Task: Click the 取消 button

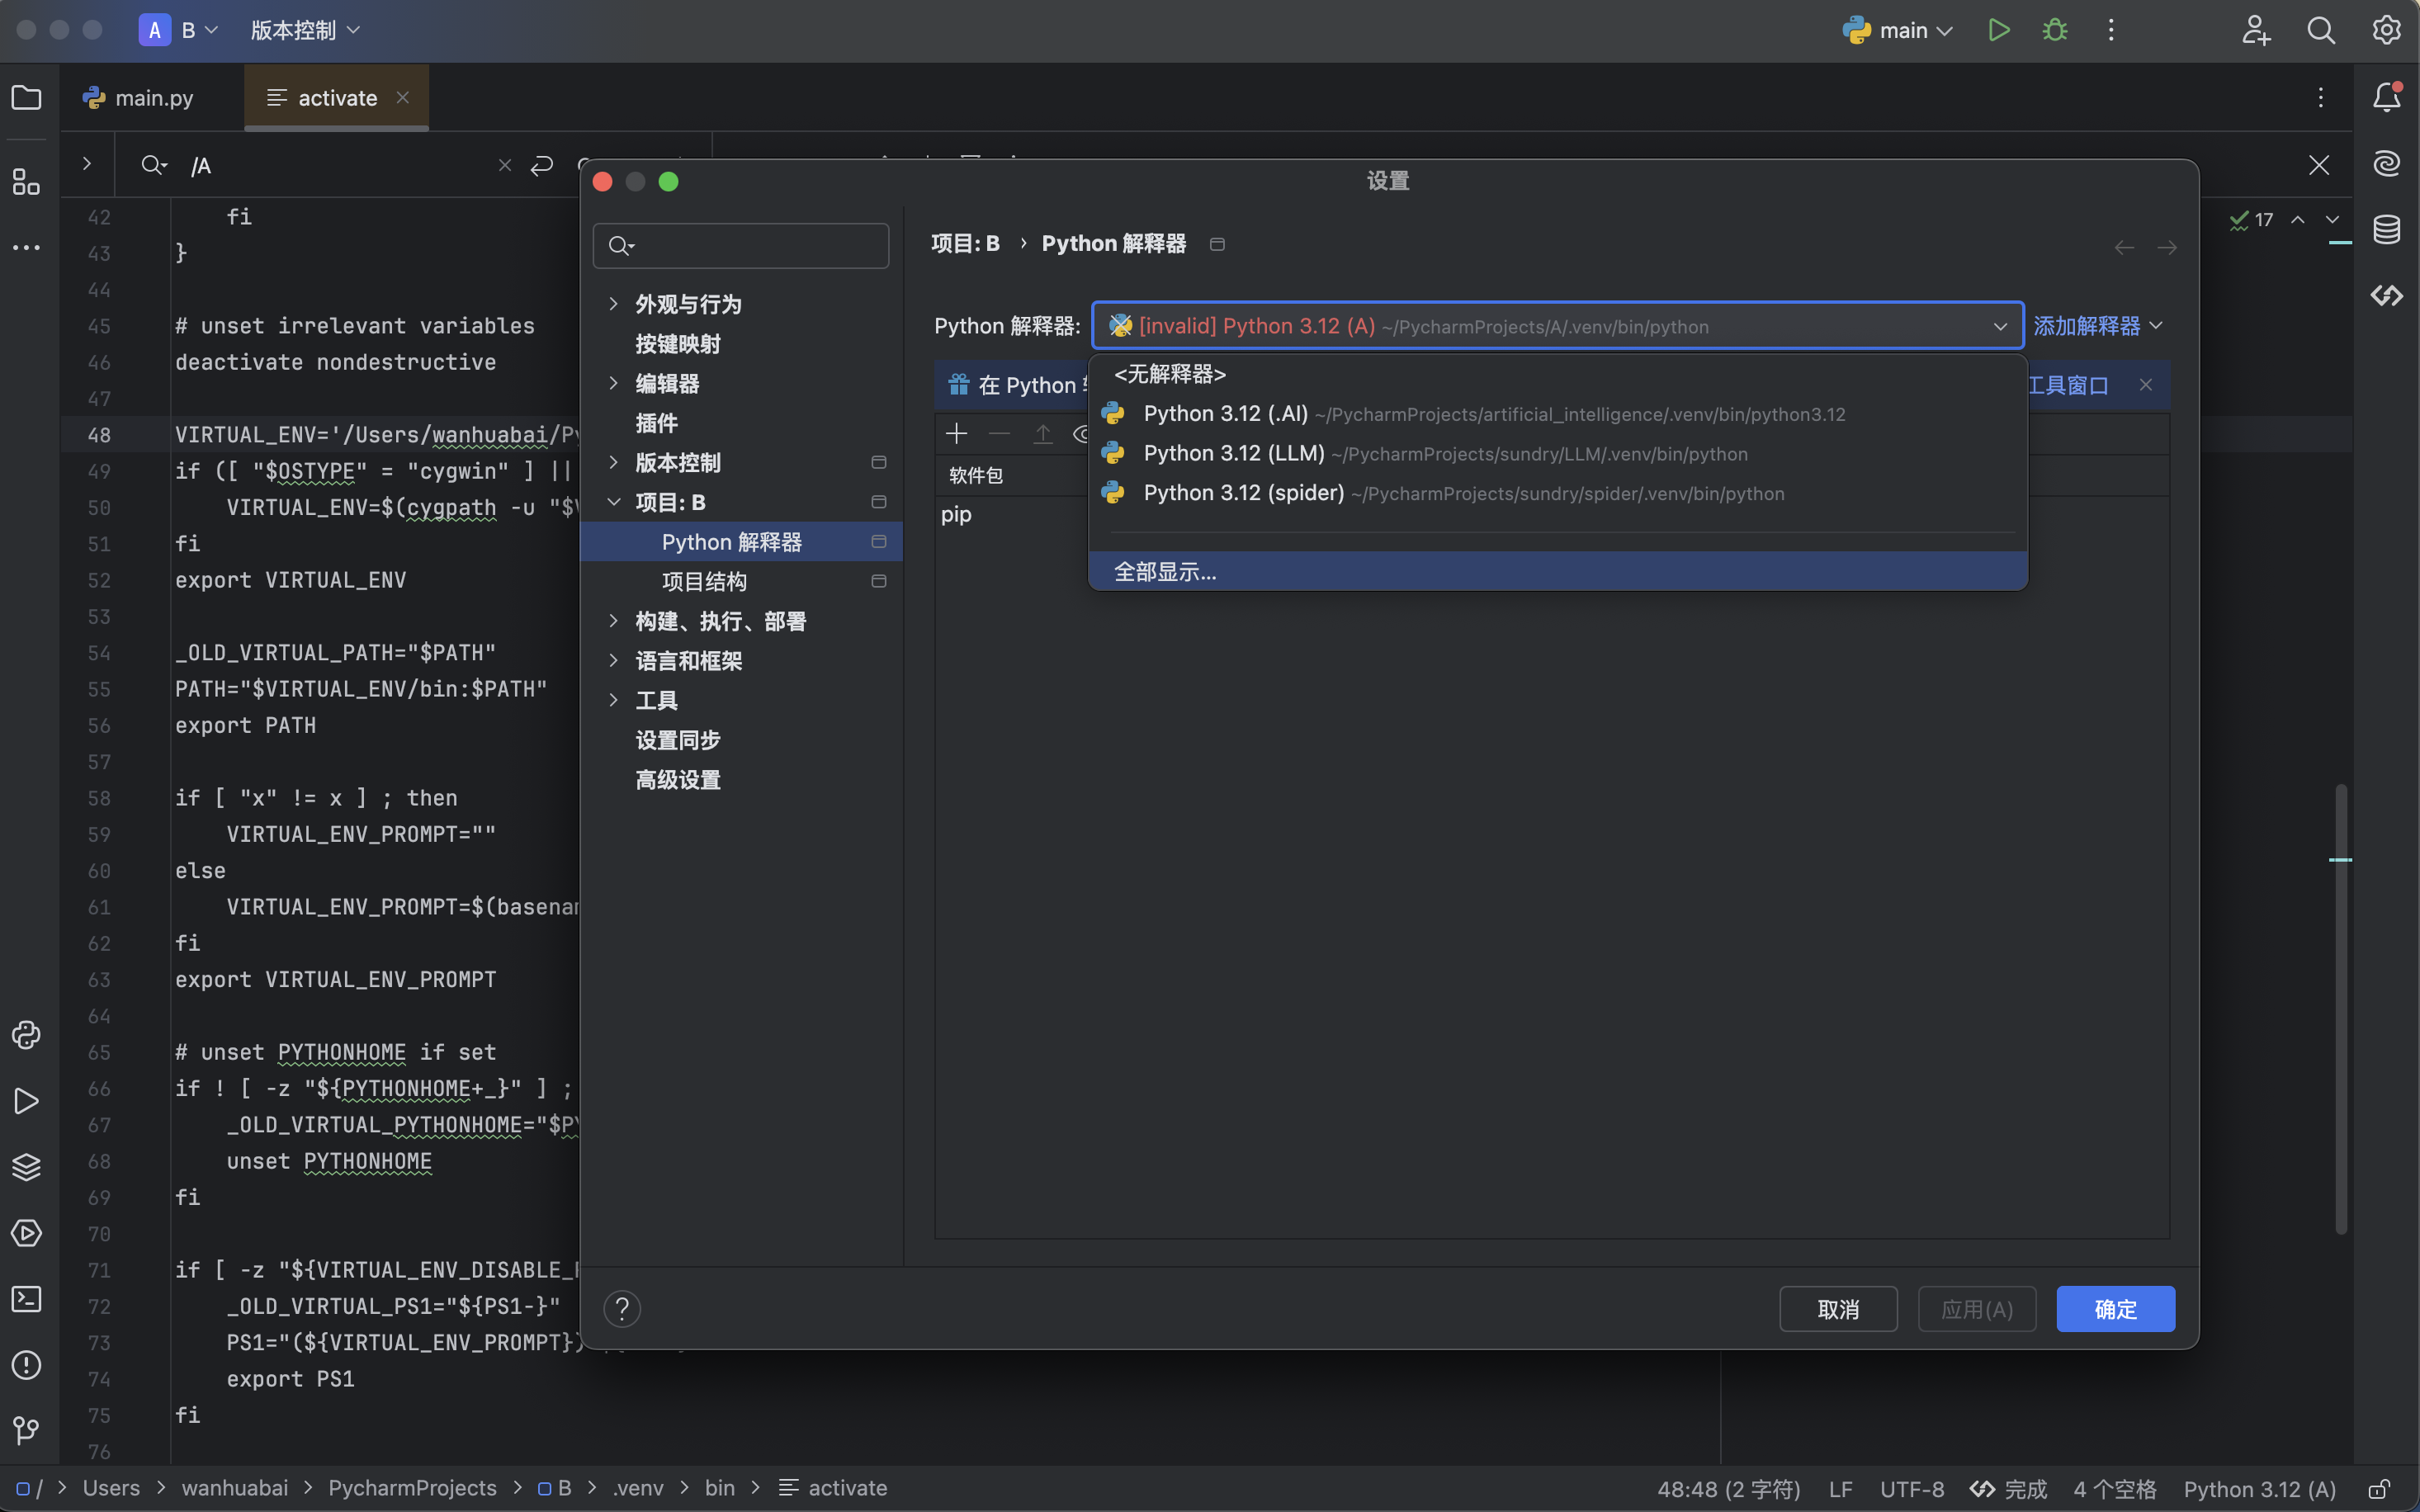Action: 1837,1309
